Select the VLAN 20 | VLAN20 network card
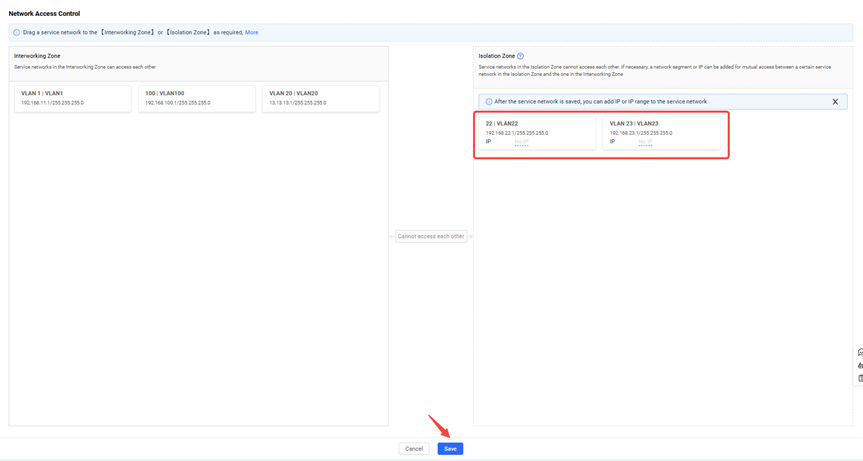 (x=321, y=98)
